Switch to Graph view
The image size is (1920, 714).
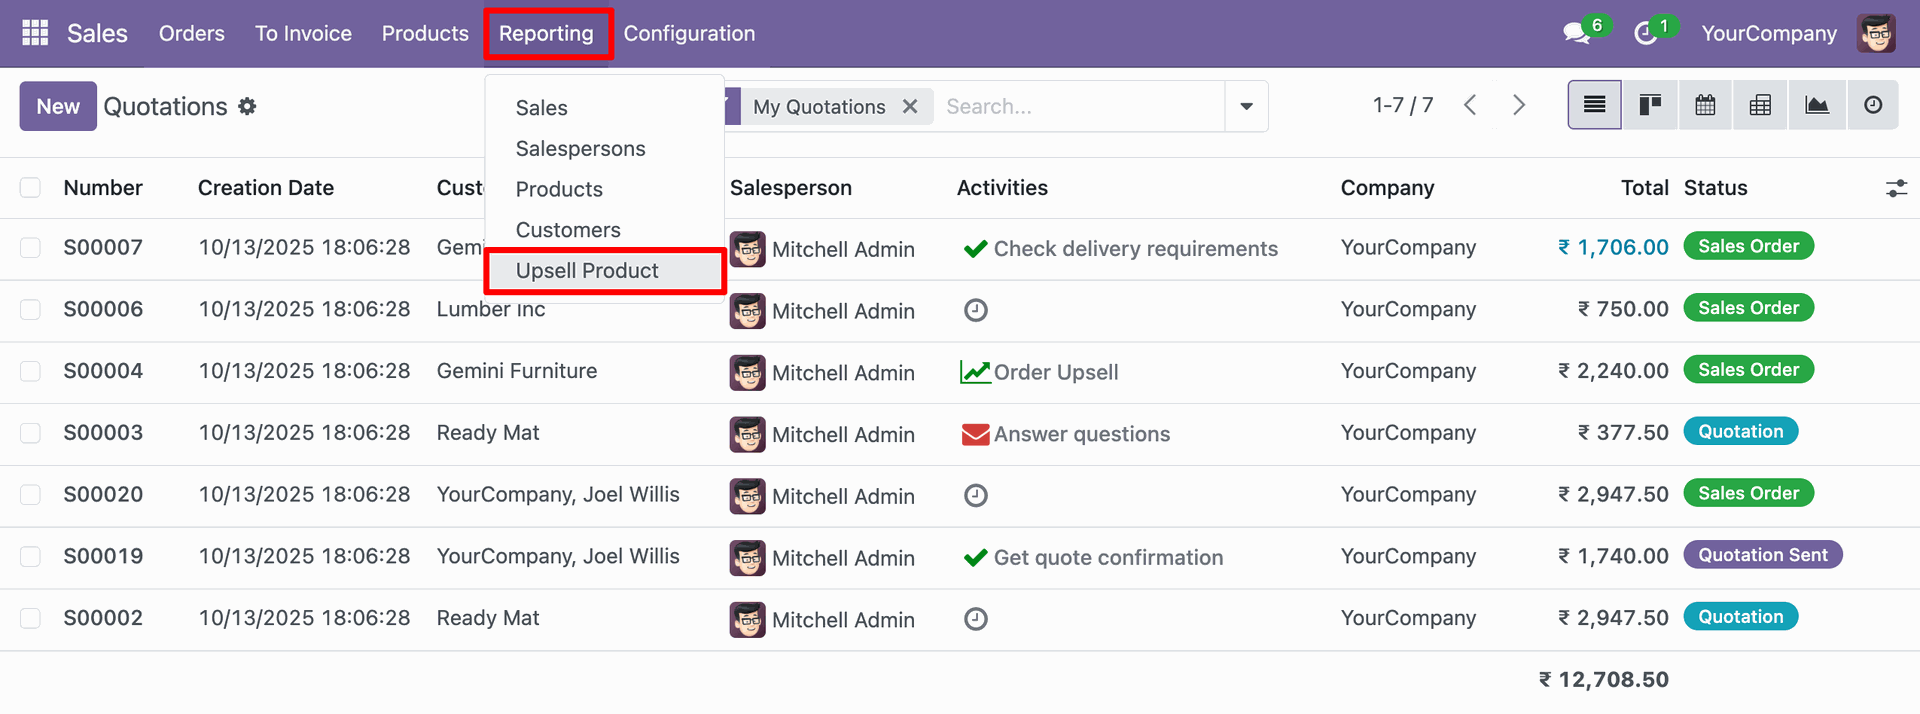coord(1816,105)
